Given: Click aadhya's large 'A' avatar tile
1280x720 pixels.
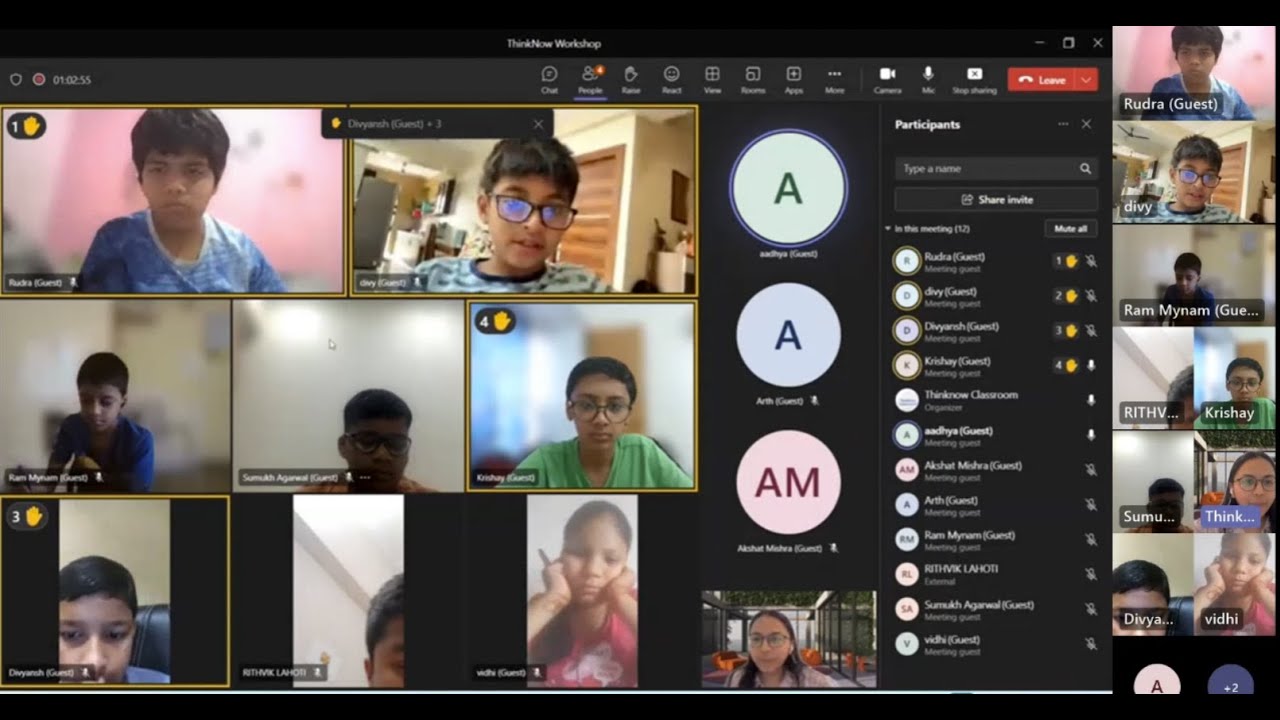Looking at the screenshot, I should (788, 188).
